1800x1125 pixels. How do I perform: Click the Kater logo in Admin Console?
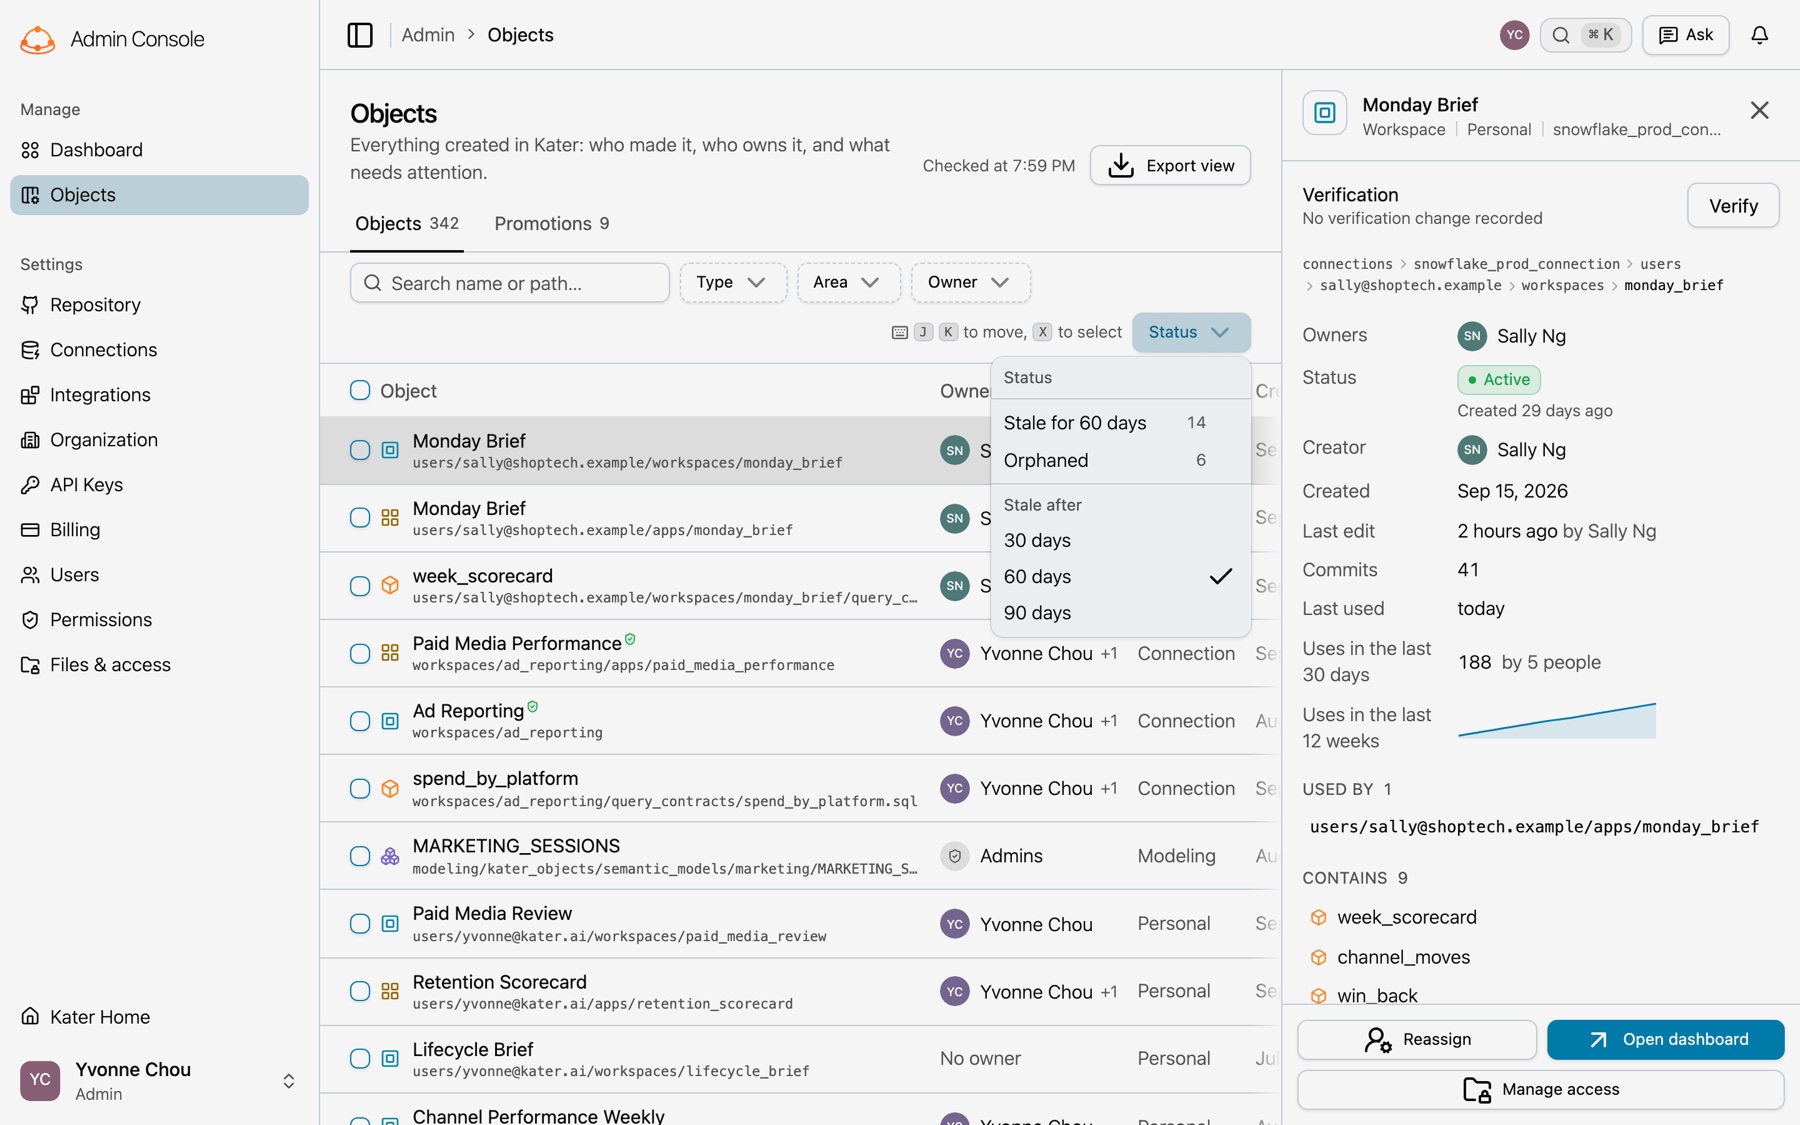click(x=38, y=40)
